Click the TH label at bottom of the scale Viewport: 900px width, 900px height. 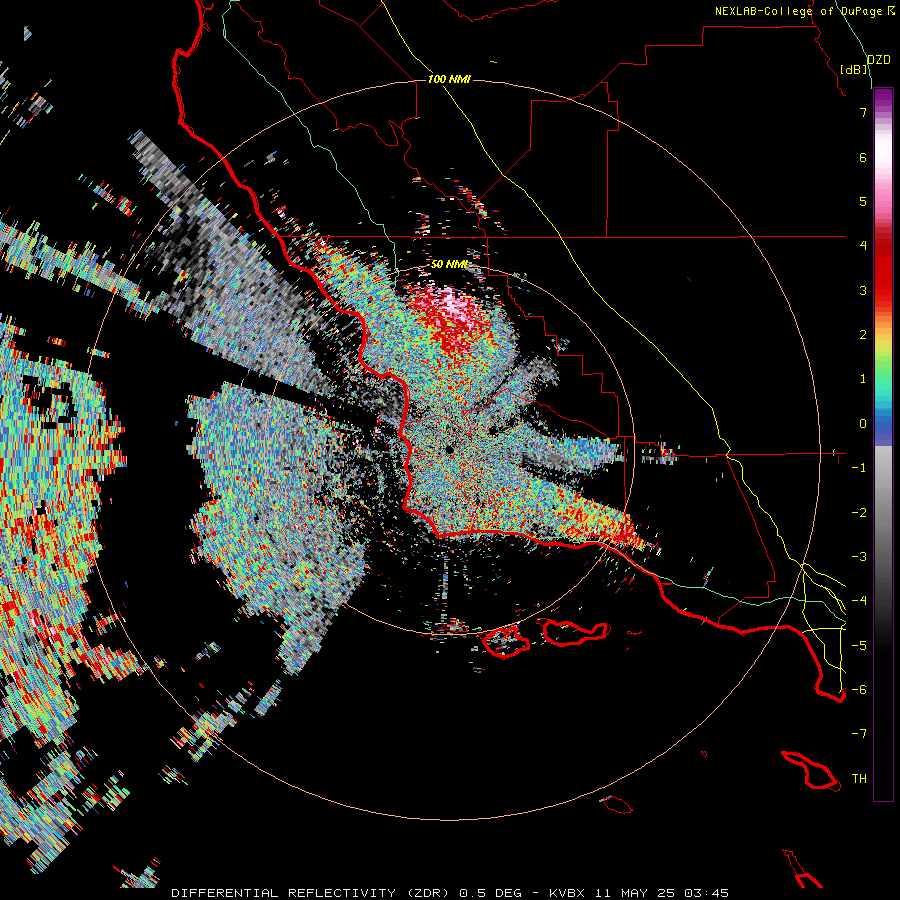tap(859, 779)
